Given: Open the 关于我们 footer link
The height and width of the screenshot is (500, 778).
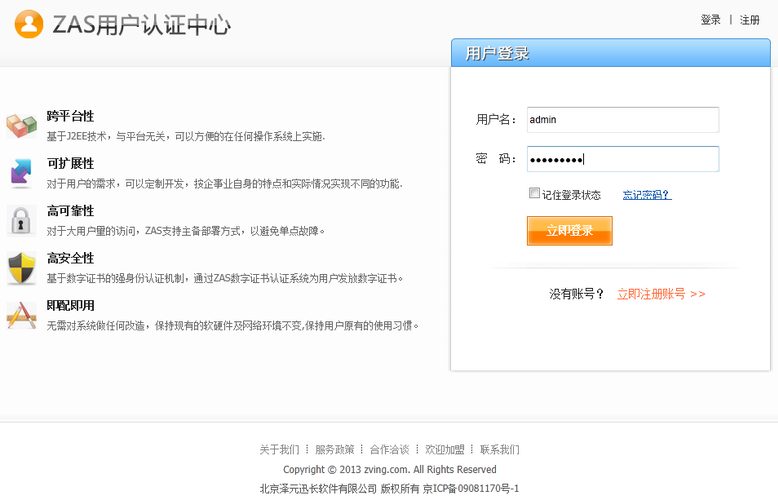Looking at the screenshot, I should tap(279, 449).
